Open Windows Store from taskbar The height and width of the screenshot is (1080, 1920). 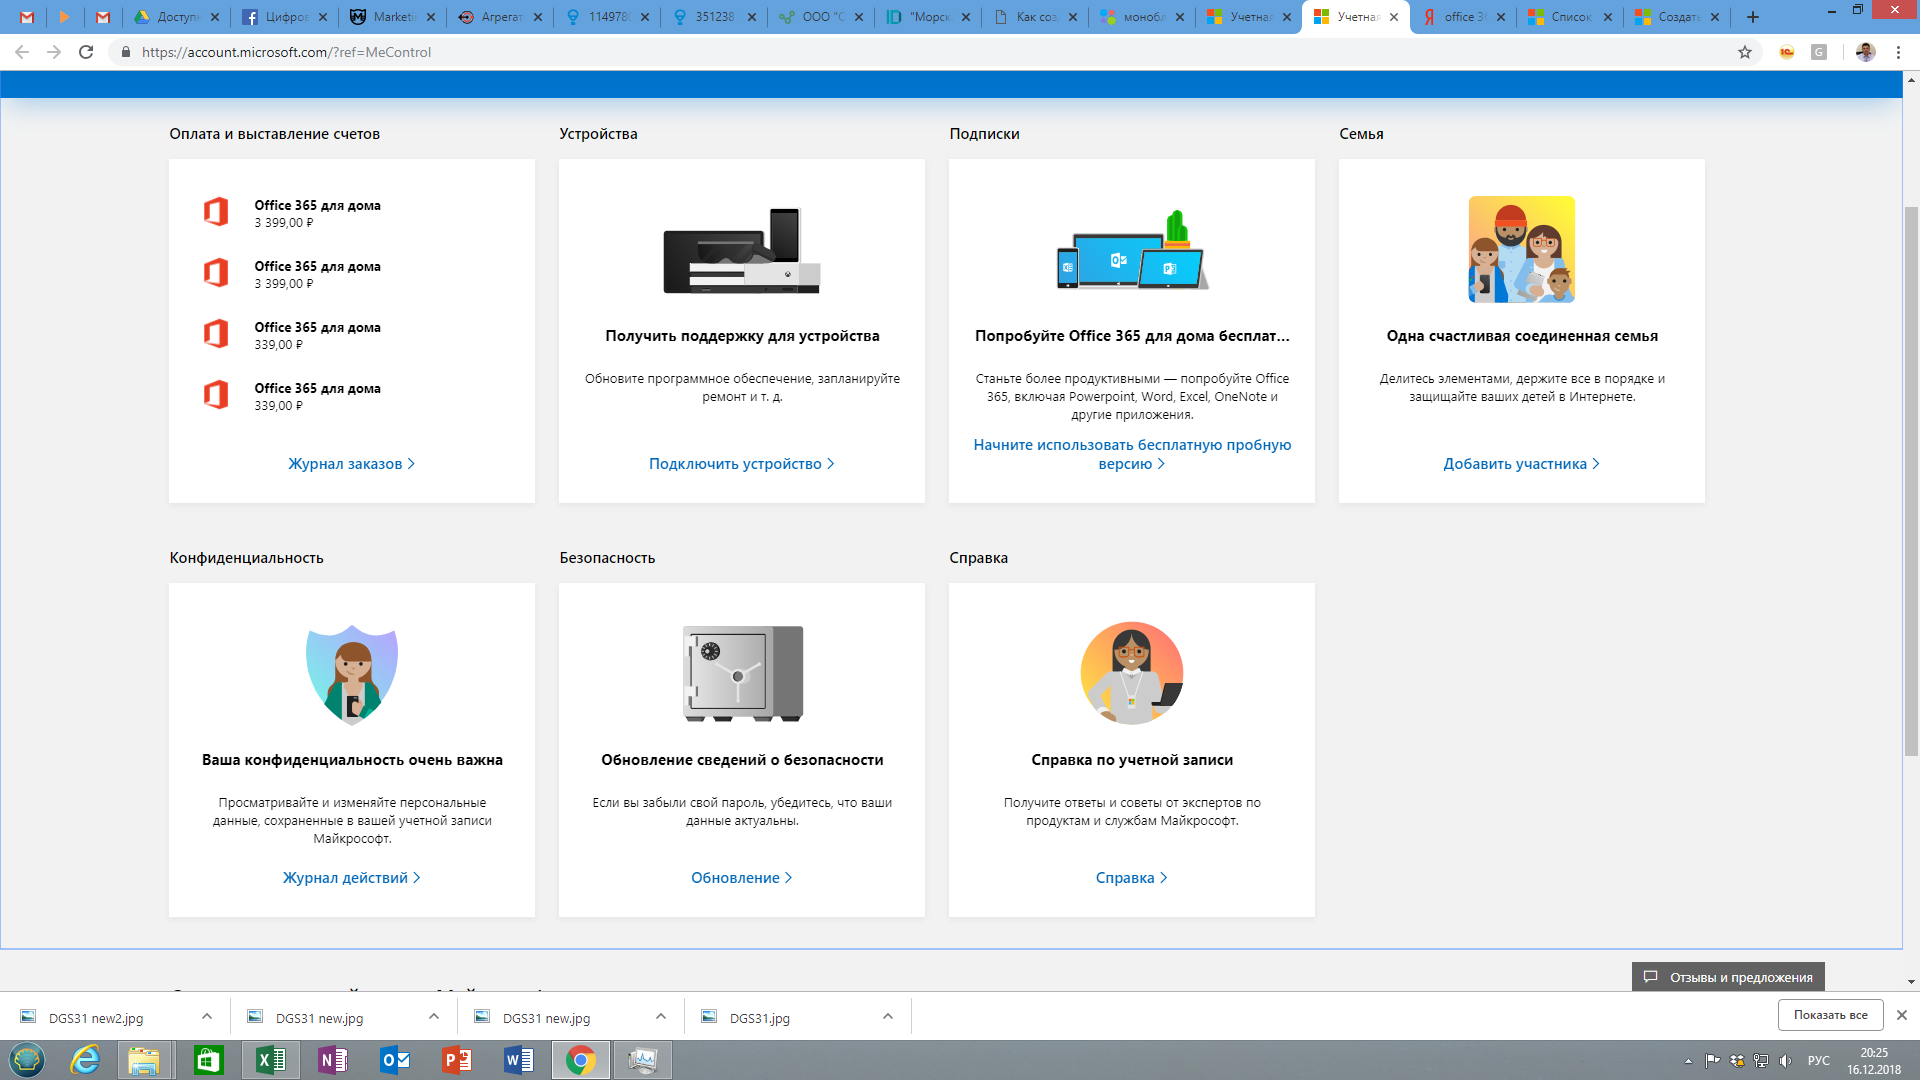(x=208, y=1060)
